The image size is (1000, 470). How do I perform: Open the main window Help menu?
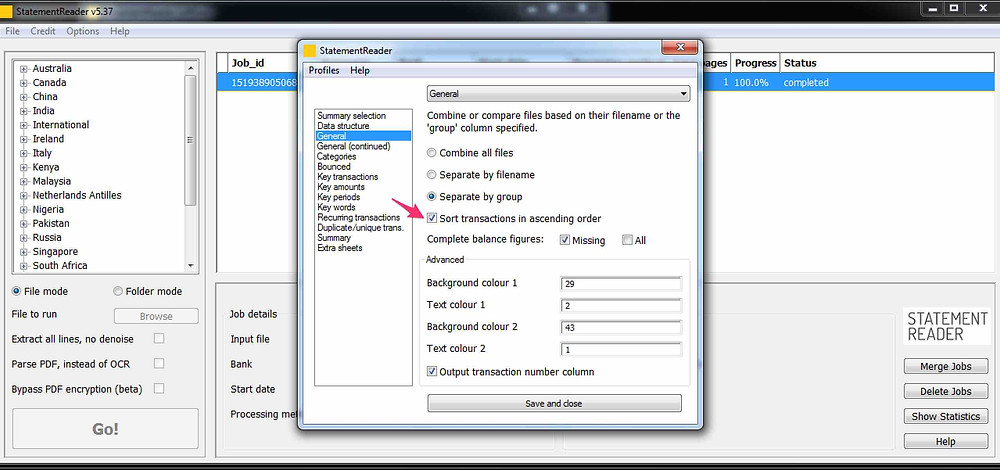point(119,31)
